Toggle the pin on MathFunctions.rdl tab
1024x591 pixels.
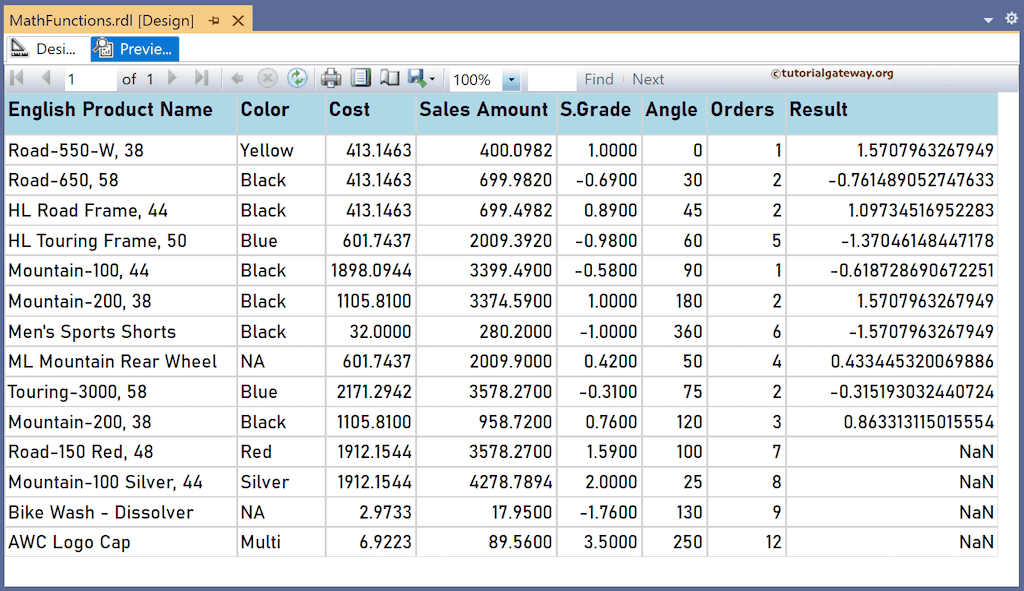(x=213, y=18)
